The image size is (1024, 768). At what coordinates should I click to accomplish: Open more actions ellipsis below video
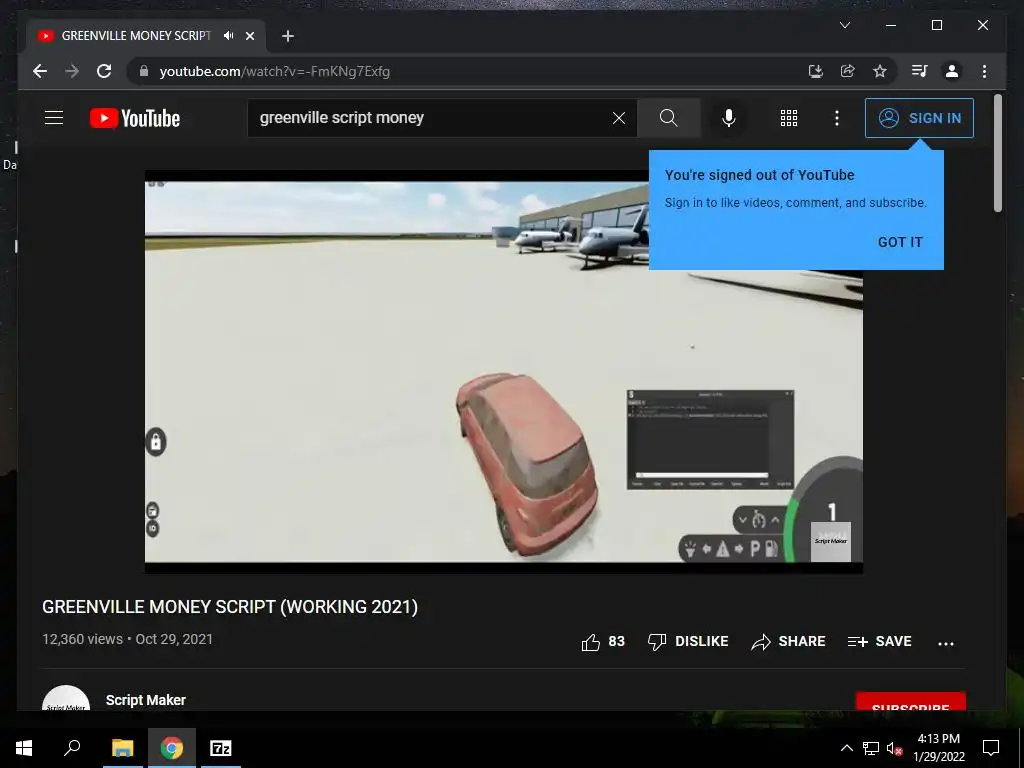[946, 643]
